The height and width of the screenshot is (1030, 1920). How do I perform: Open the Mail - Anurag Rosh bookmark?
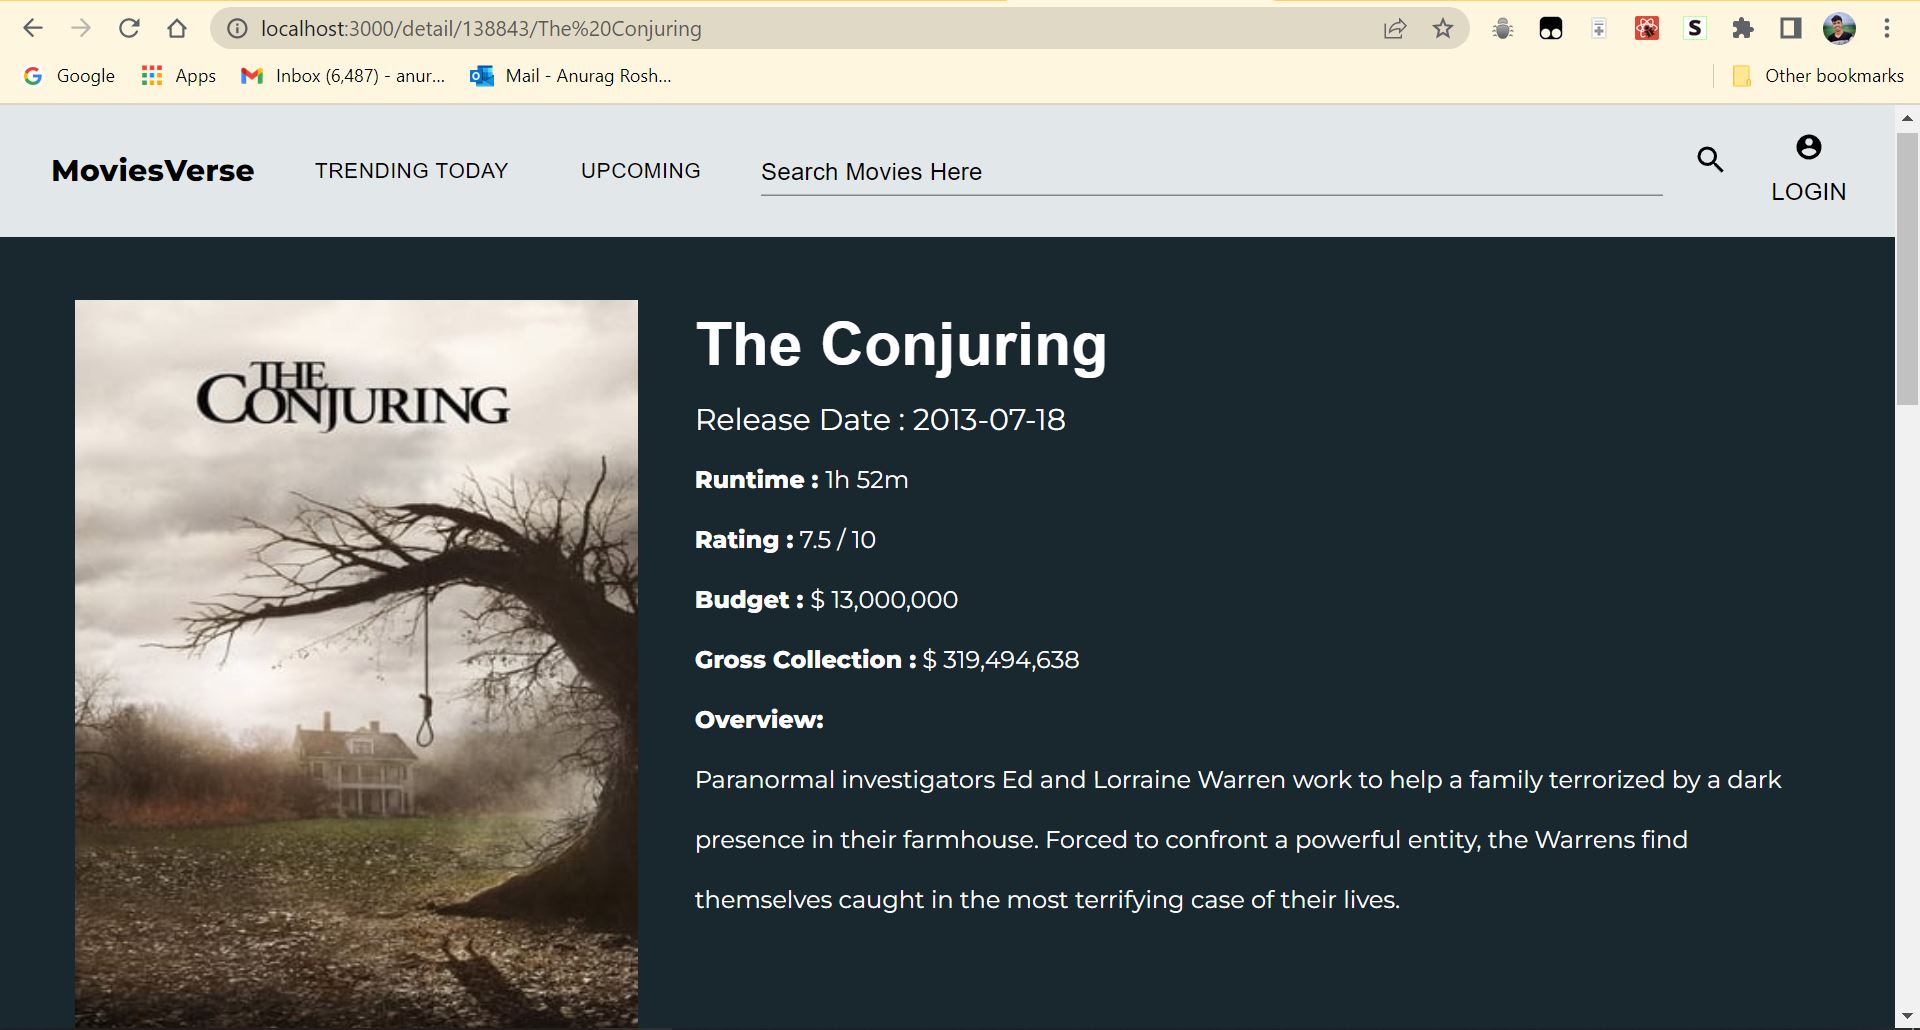[x=571, y=76]
